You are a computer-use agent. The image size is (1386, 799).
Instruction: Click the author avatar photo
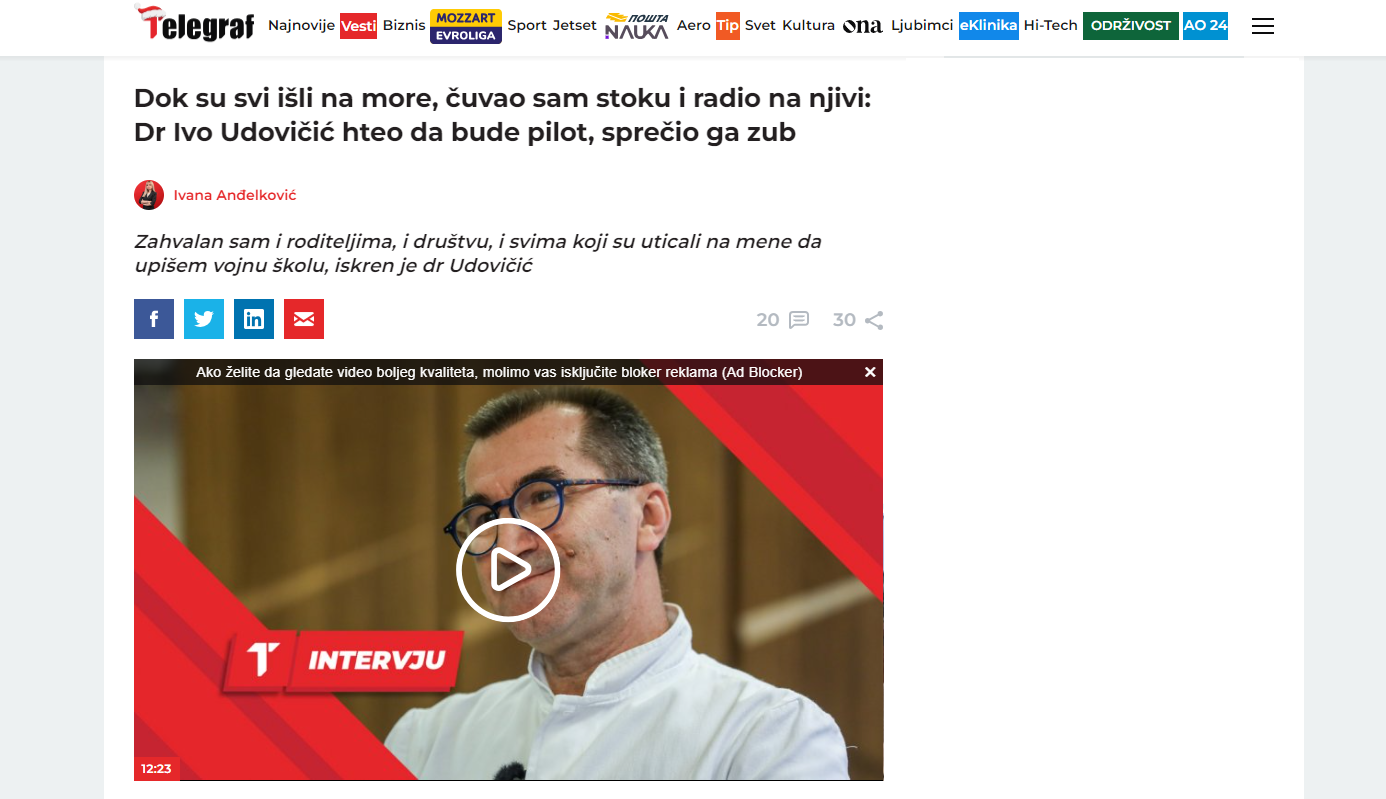pos(149,195)
